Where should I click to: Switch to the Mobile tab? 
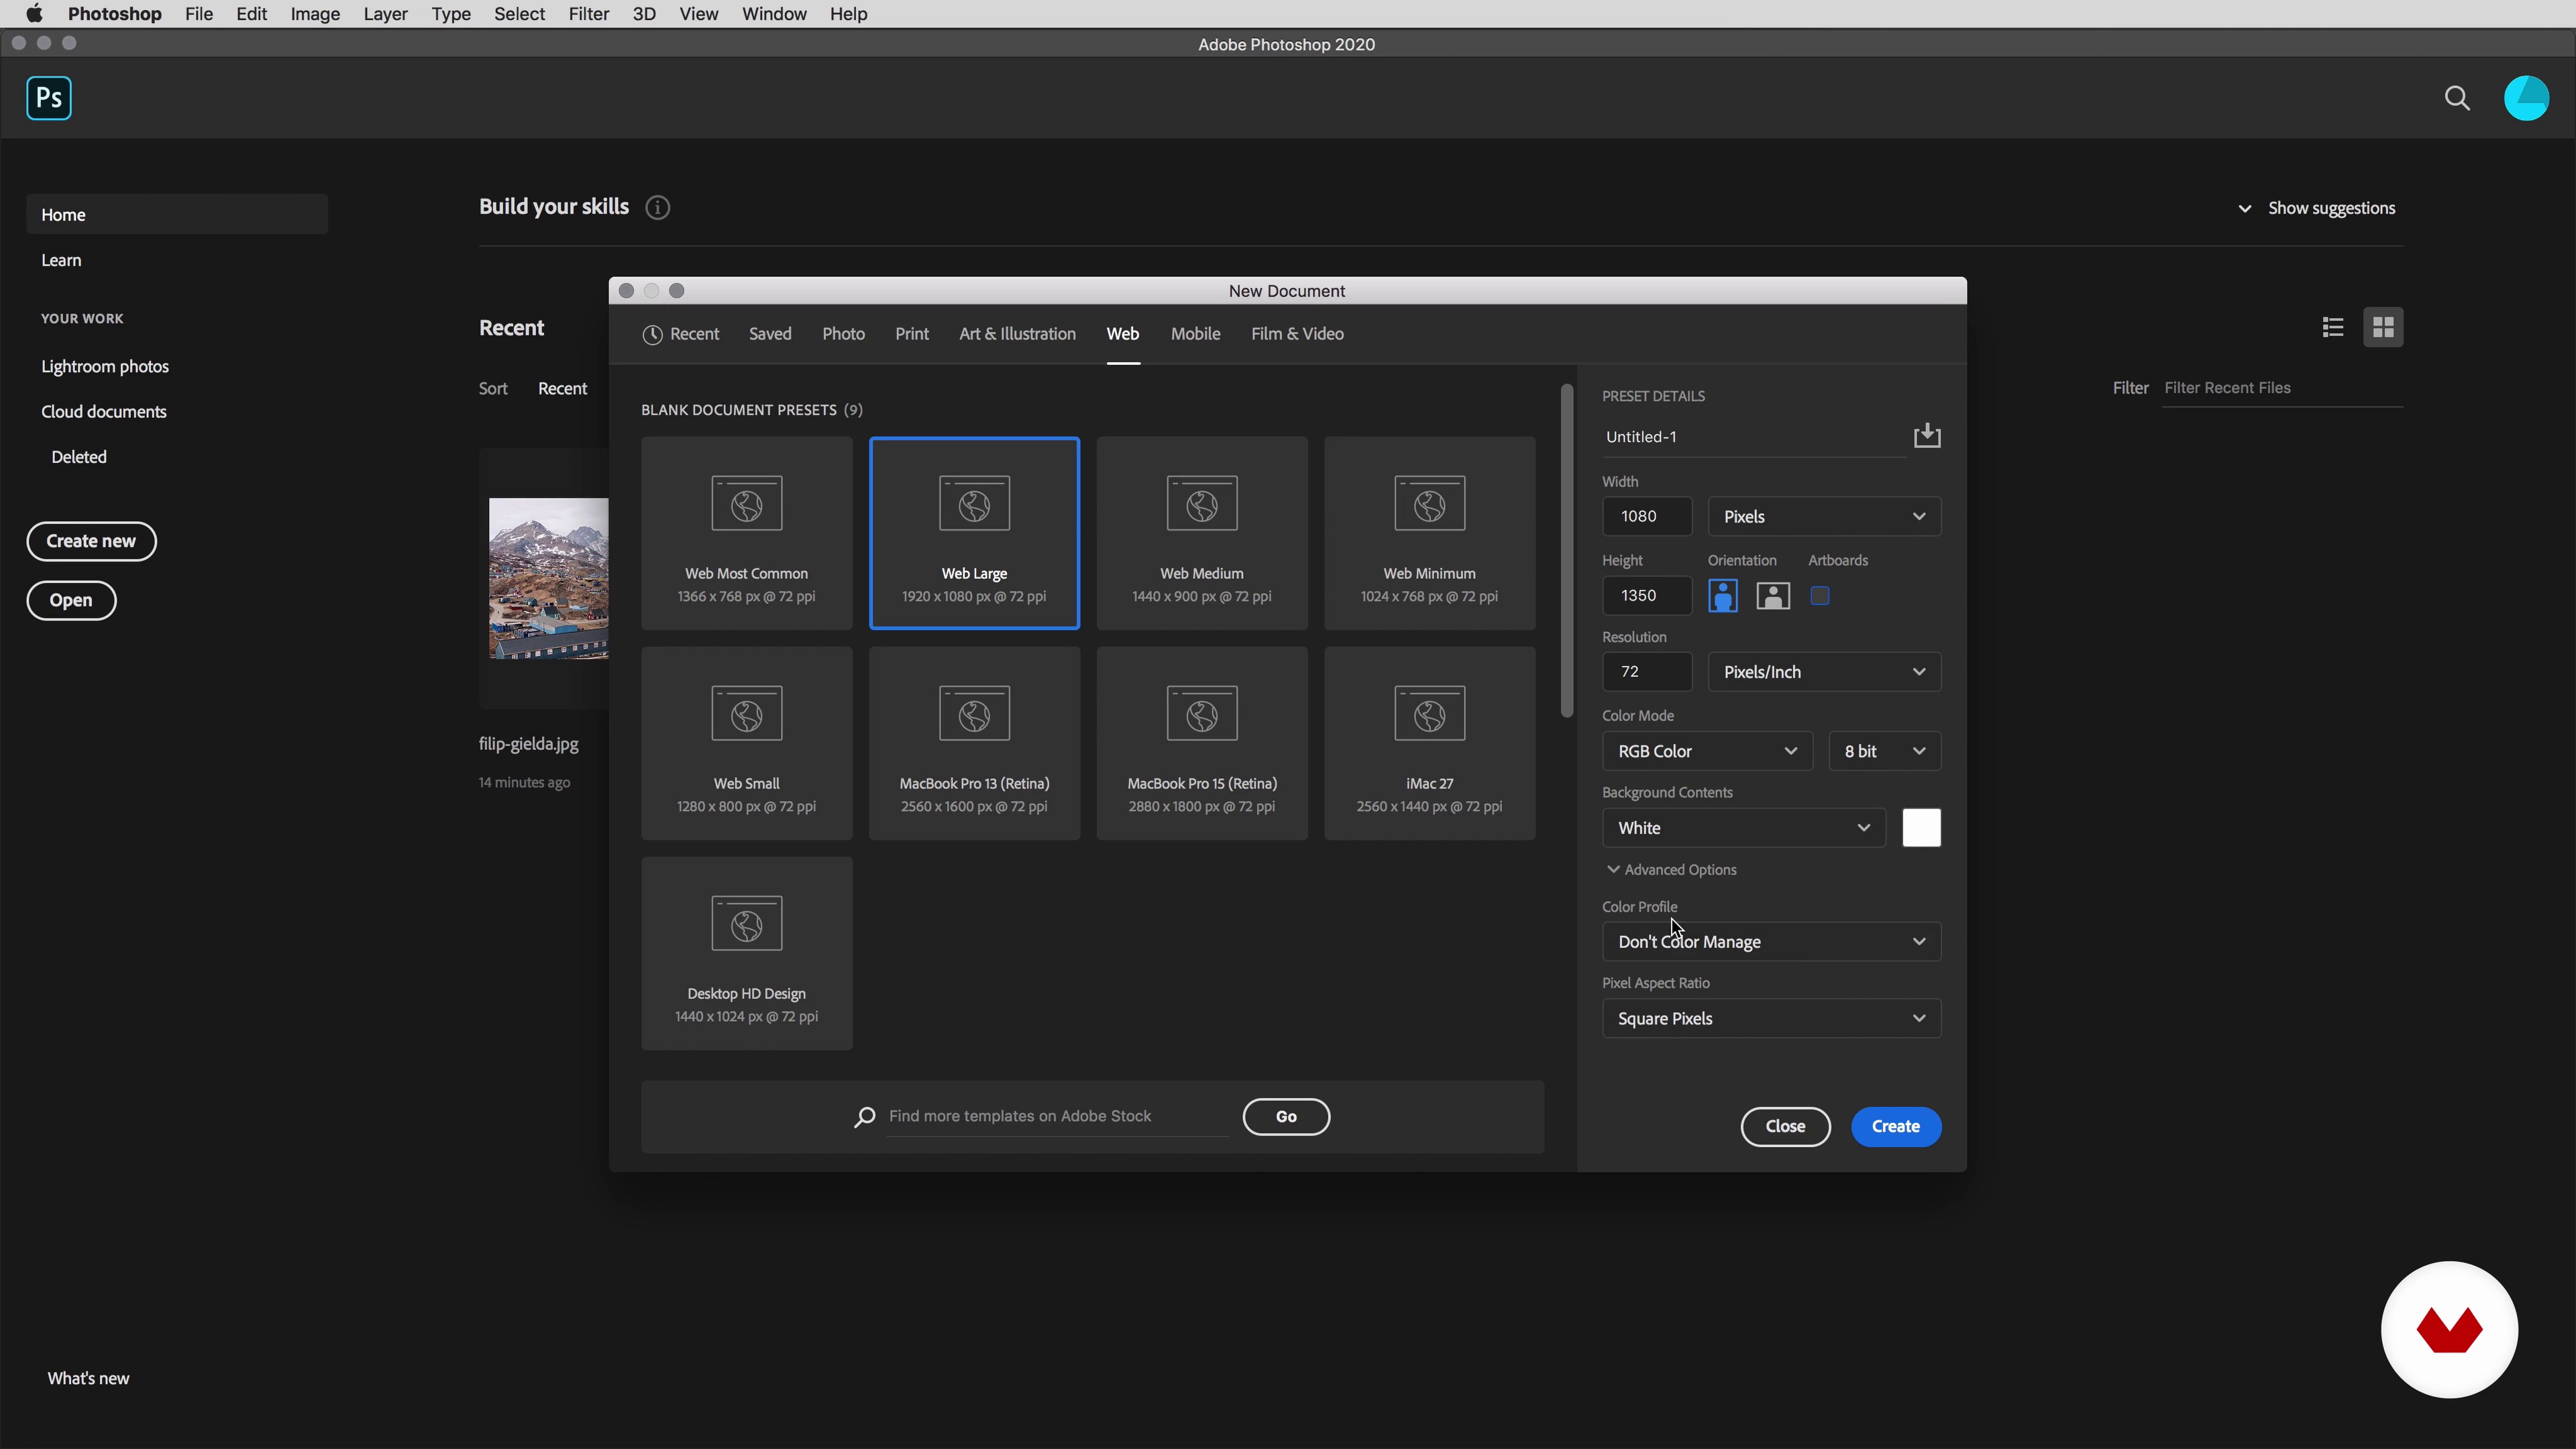pyautogui.click(x=1195, y=334)
